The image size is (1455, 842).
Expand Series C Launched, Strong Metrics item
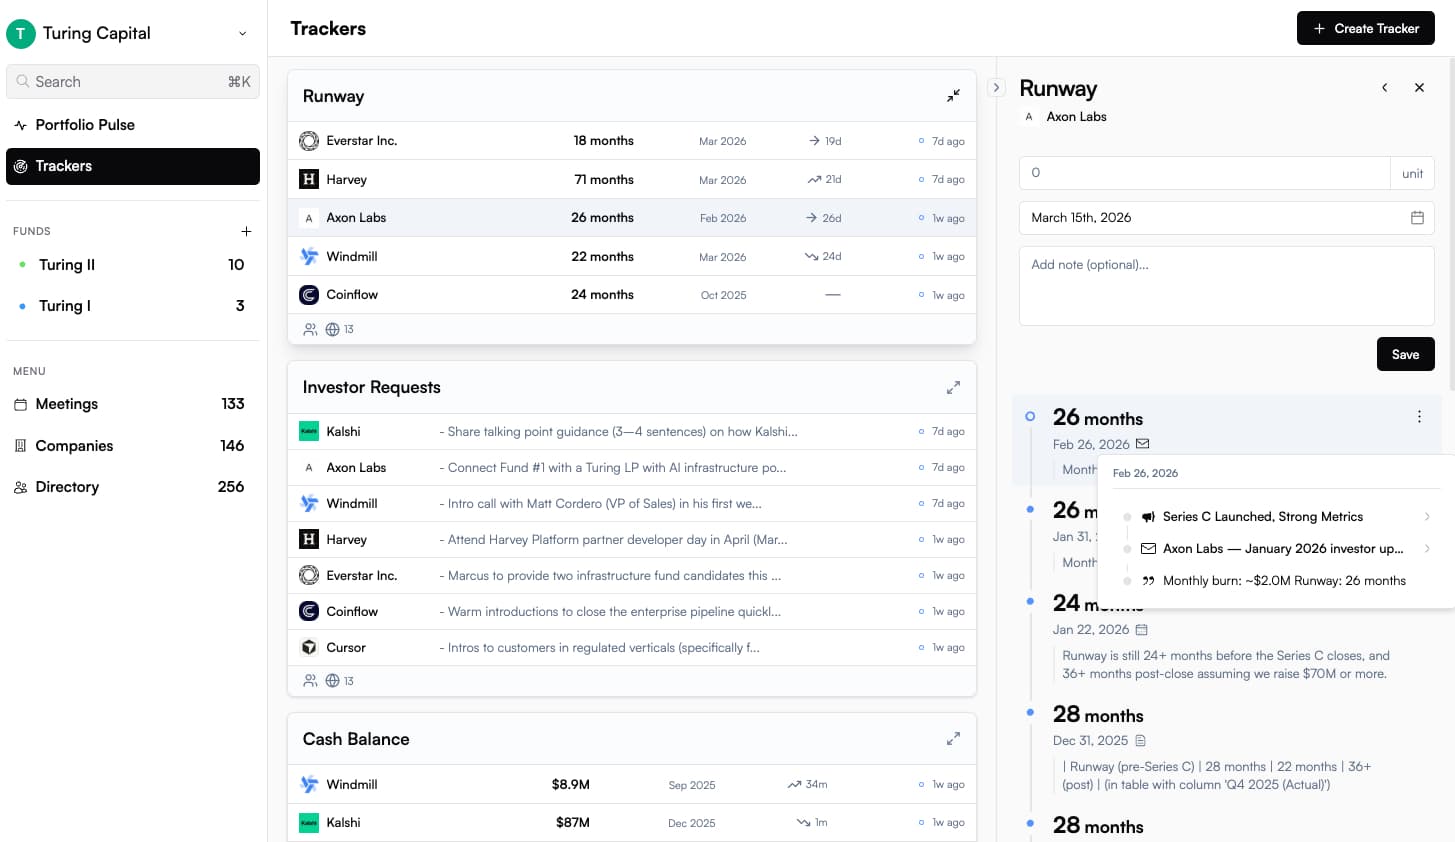pyautogui.click(x=1426, y=517)
